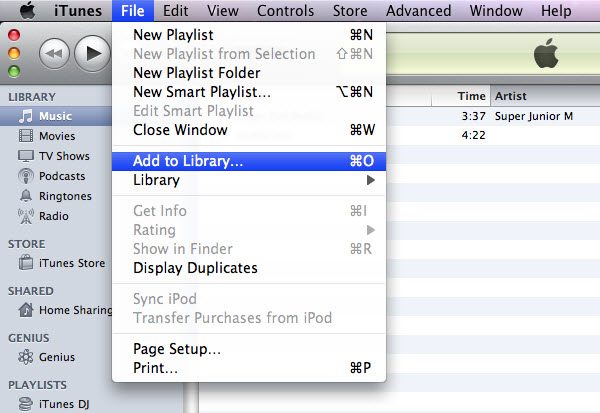This screenshot has width=600, height=413.
Task: Open the View menu
Action: coord(223,11)
